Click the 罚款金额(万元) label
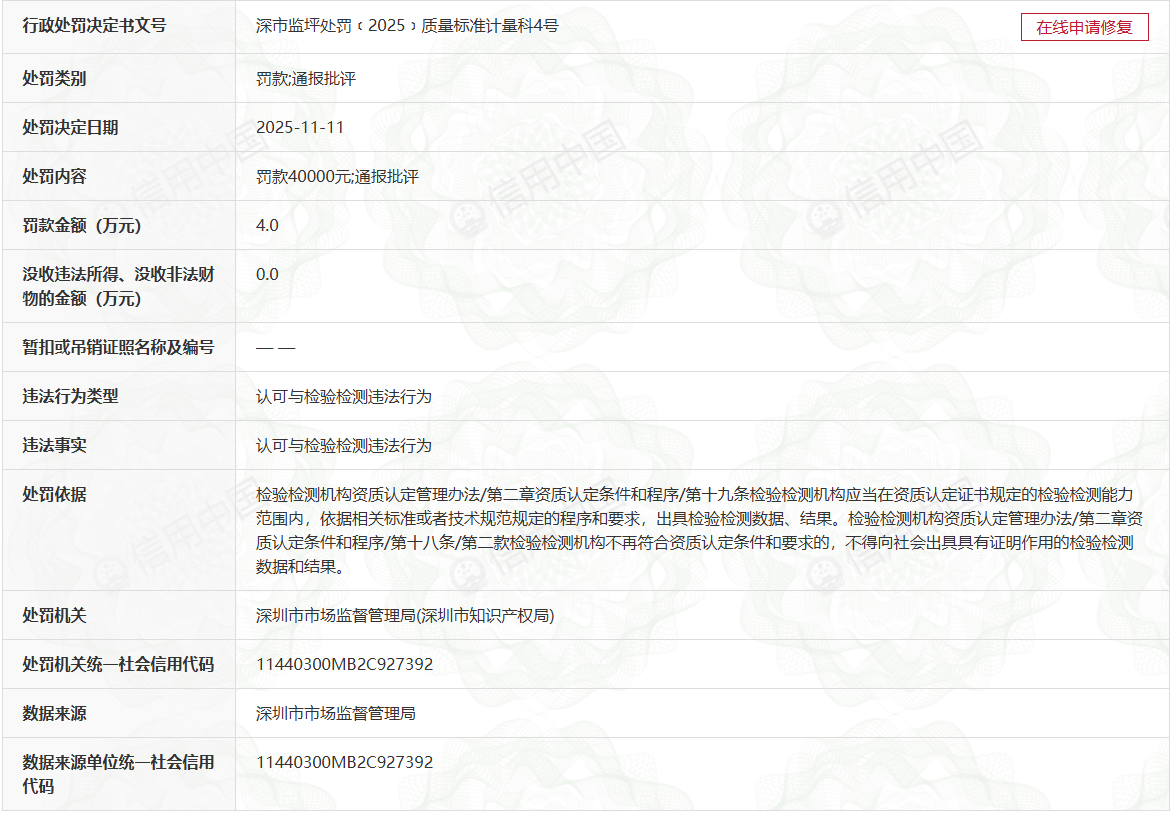The height and width of the screenshot is (813, 1170). pos(82,225)
